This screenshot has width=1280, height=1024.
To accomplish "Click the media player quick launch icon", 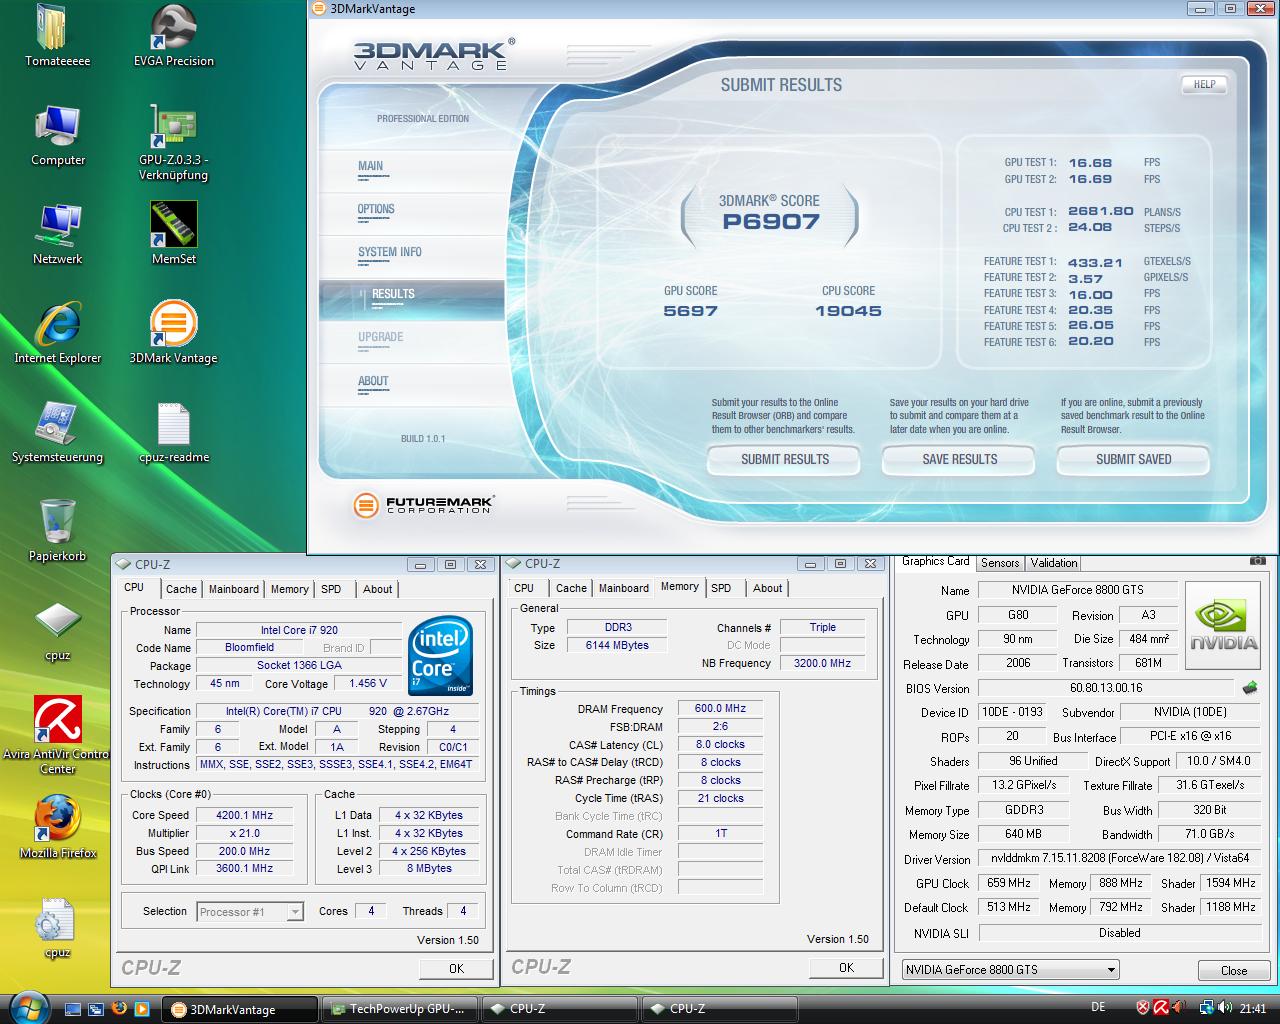I will (x=142, y=1009).
